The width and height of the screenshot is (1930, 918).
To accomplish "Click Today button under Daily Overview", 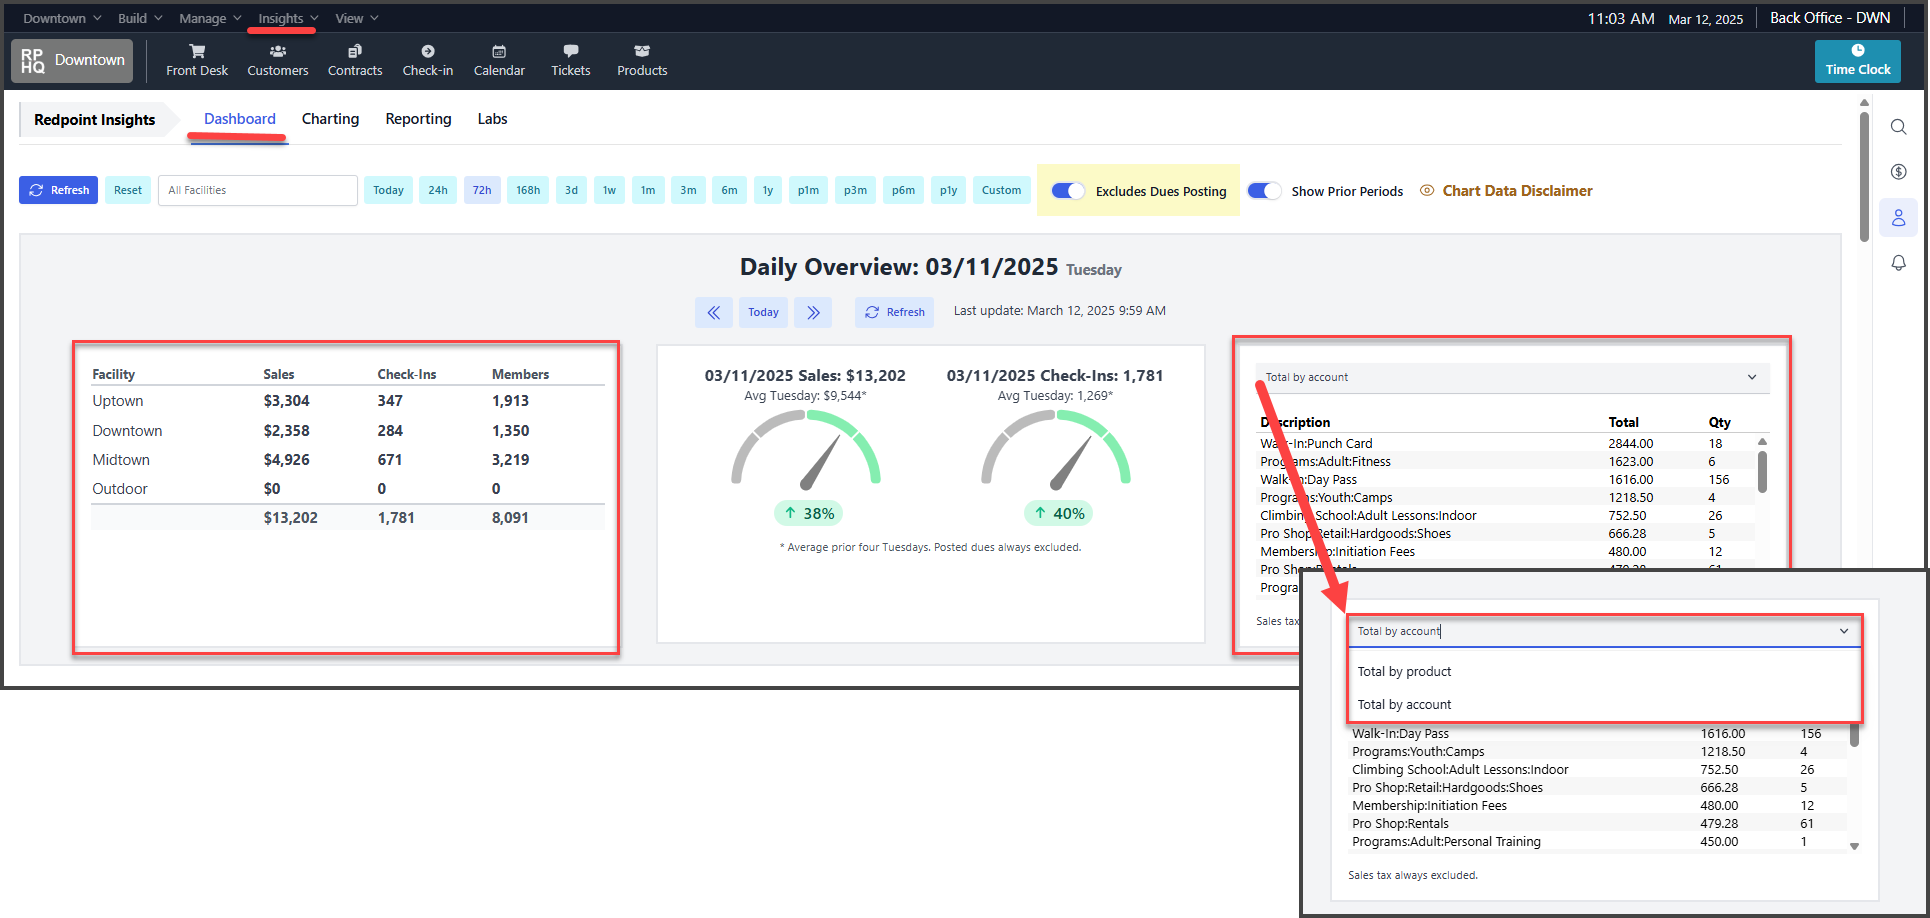I will coord(763,312).
